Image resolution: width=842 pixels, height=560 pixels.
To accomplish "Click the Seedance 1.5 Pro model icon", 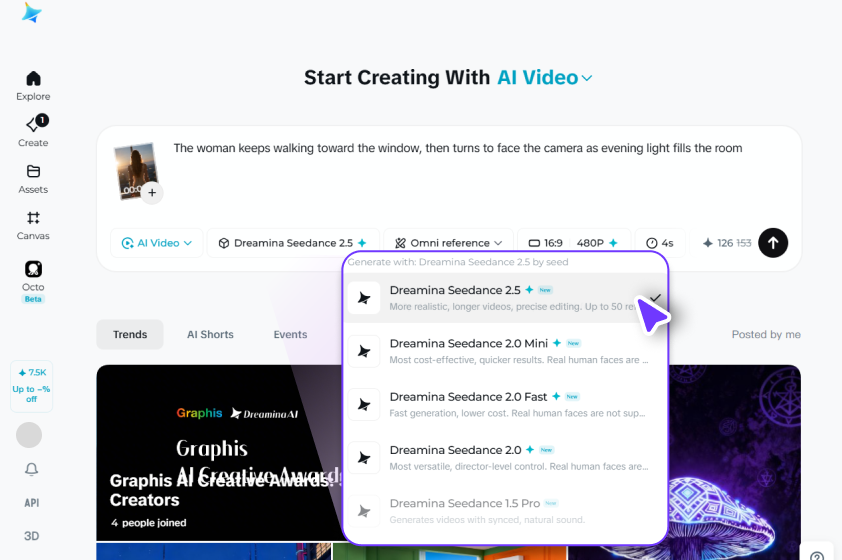I will coord(364,511).
